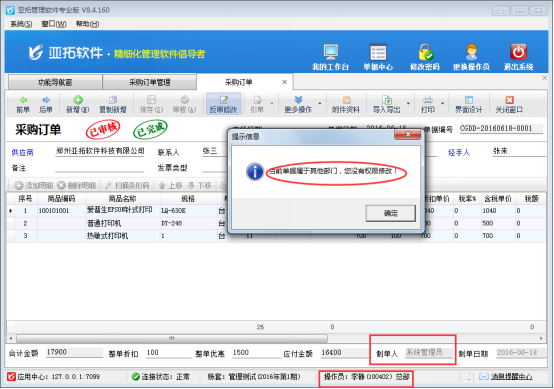Expand the 打印 dropdown arrow
Image resolution: width=554 pixels, height=389 pixels.
coord(442,104)
